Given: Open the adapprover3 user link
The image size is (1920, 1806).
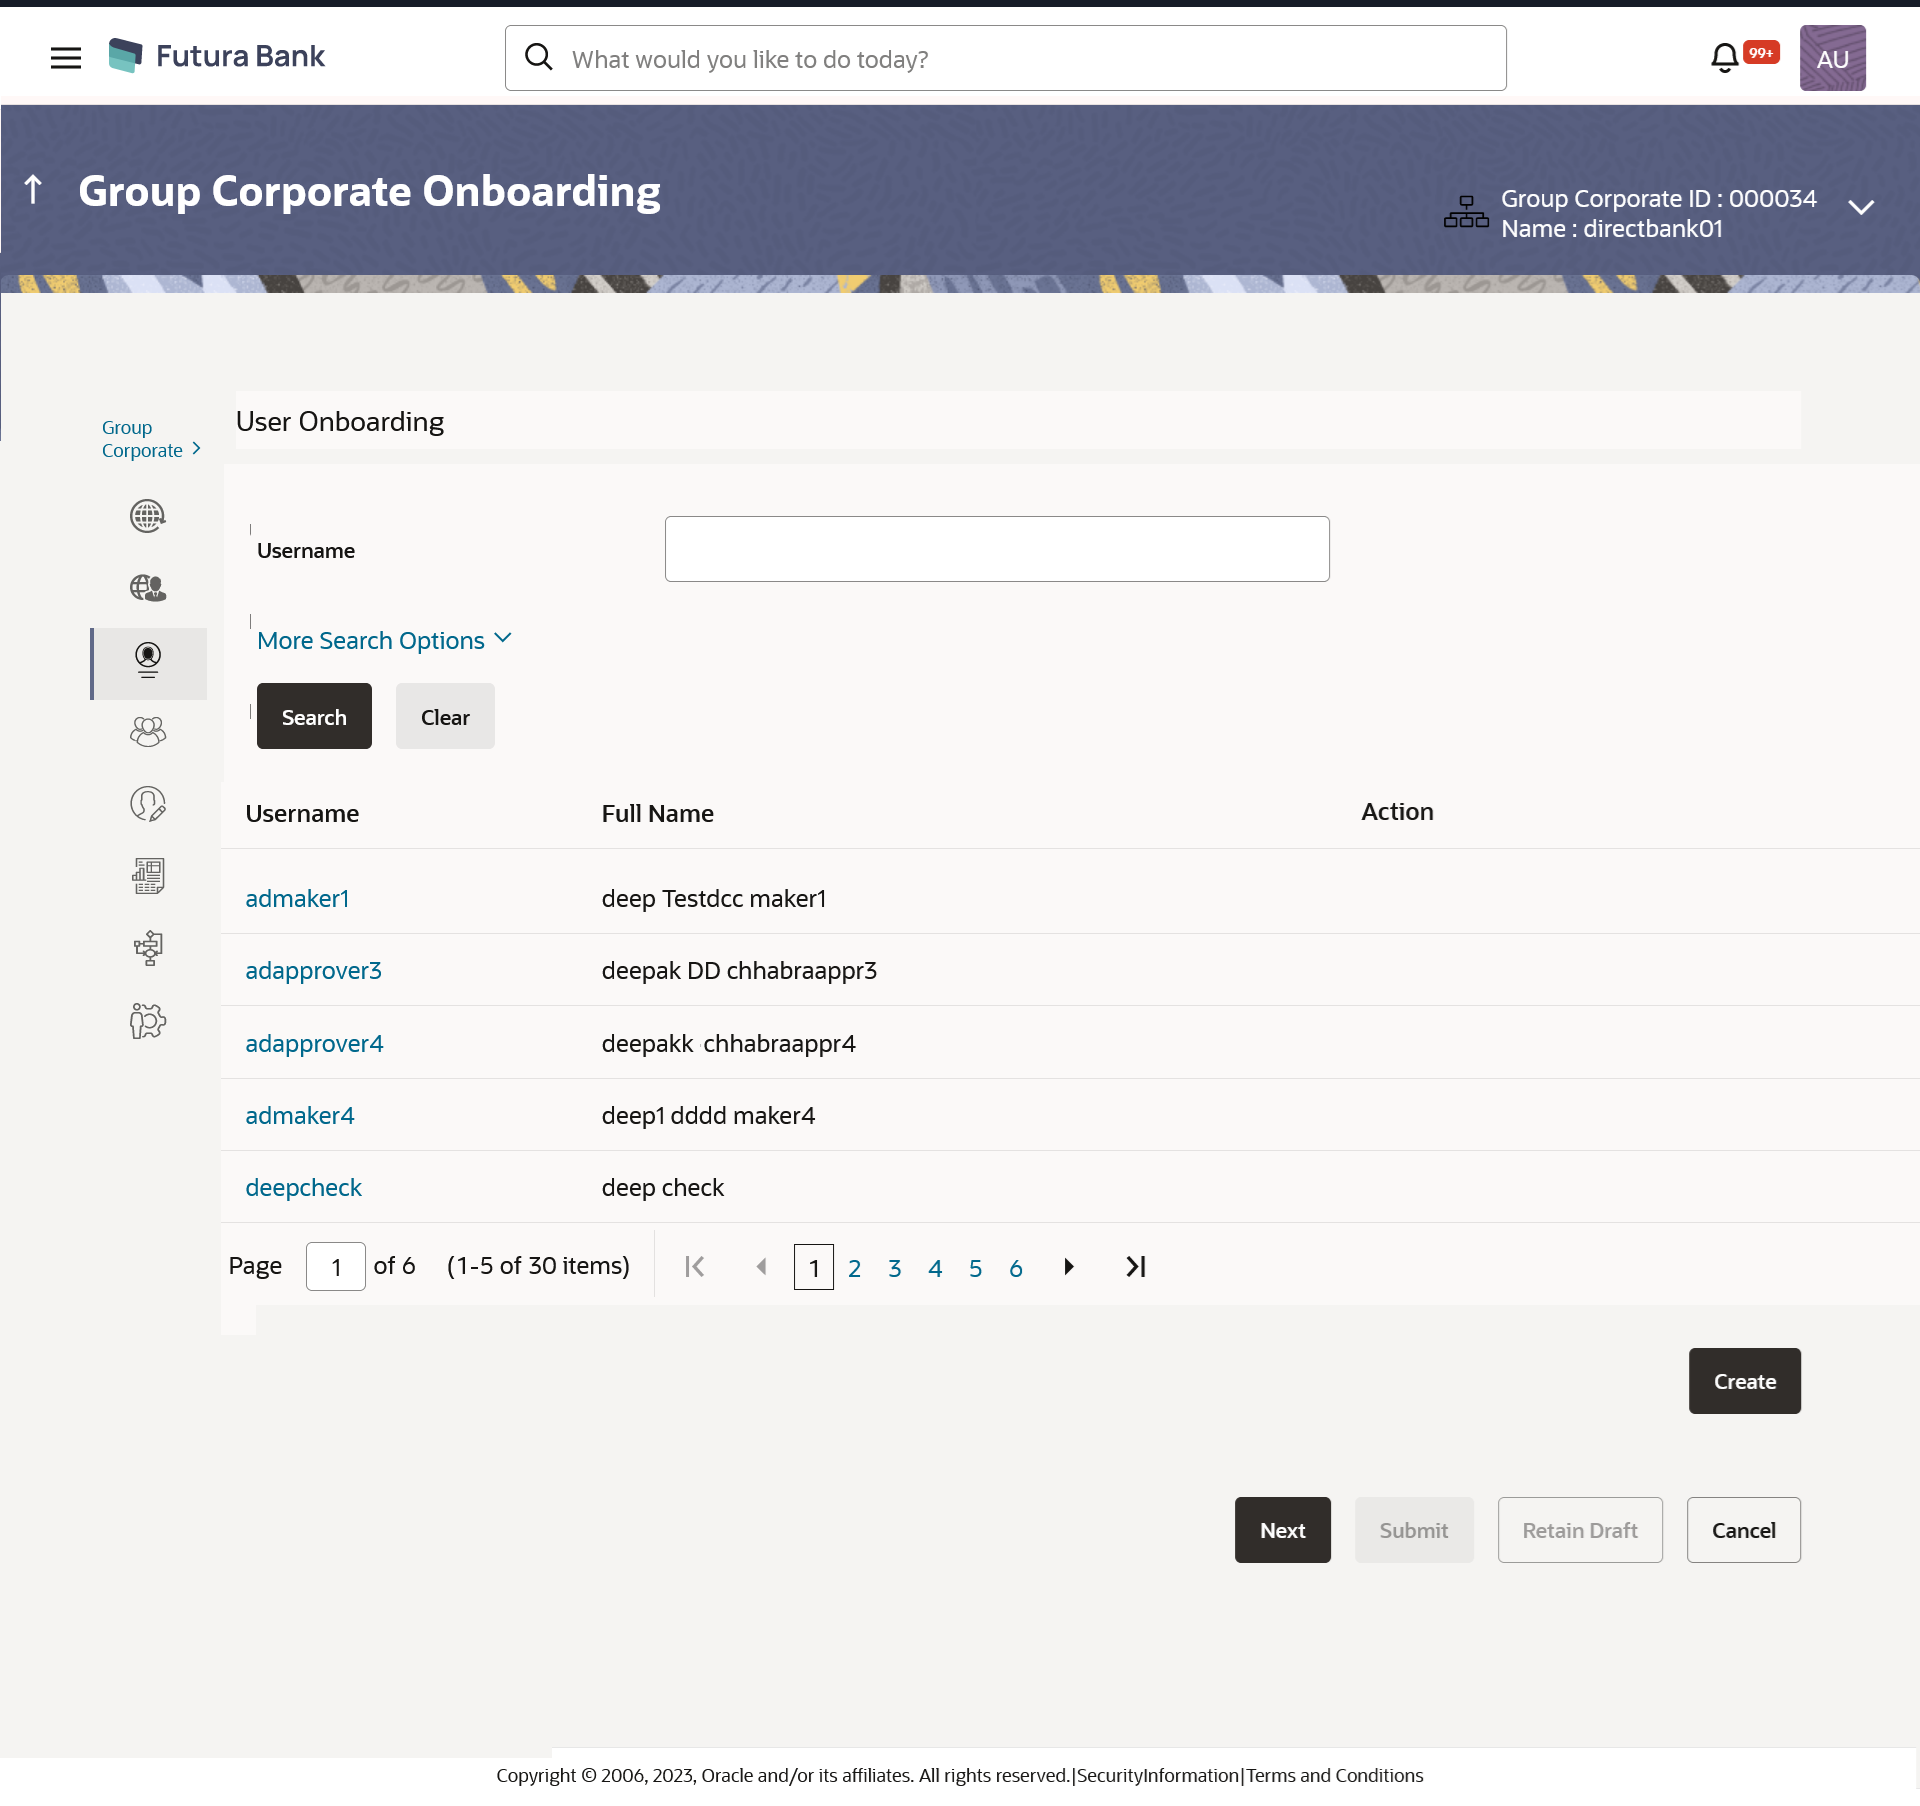Looking at the screenshot, I should coord(313,971).
